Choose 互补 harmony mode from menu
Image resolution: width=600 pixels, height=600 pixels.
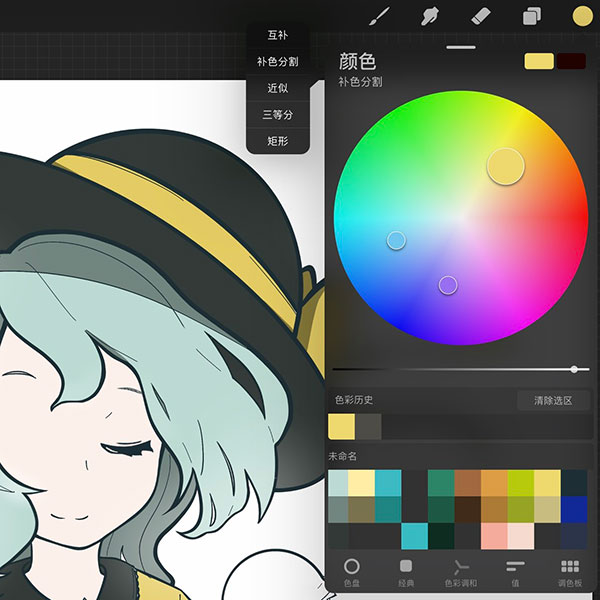coord(277,35)
